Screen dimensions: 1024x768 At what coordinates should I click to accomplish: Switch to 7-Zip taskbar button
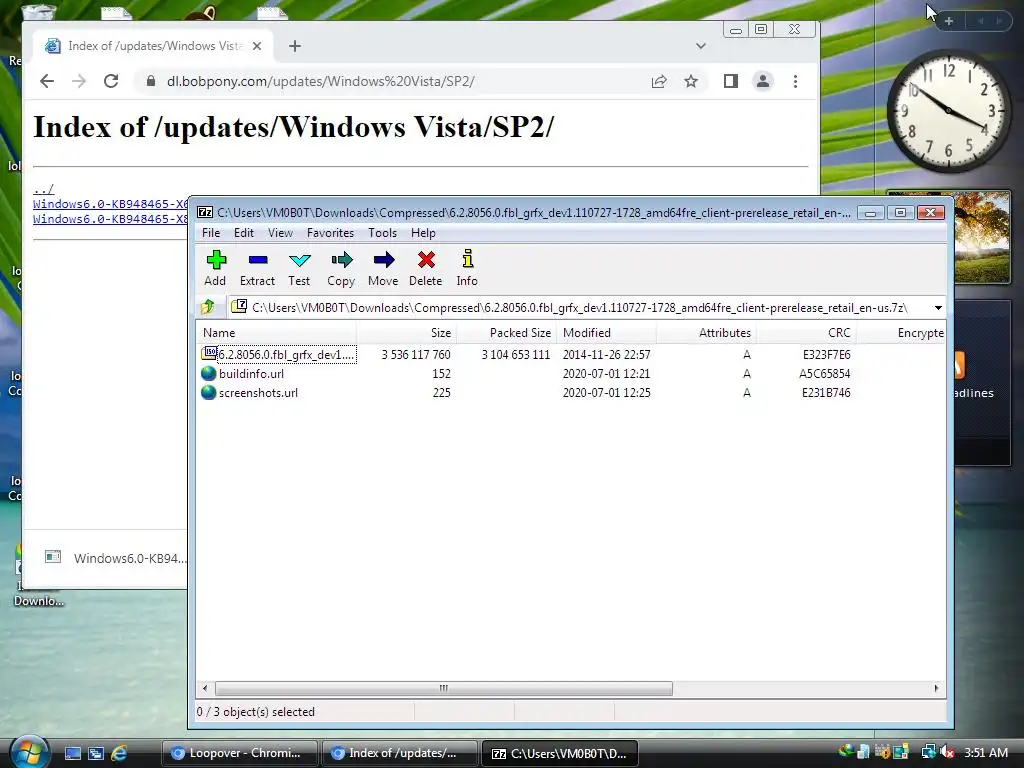559,753
